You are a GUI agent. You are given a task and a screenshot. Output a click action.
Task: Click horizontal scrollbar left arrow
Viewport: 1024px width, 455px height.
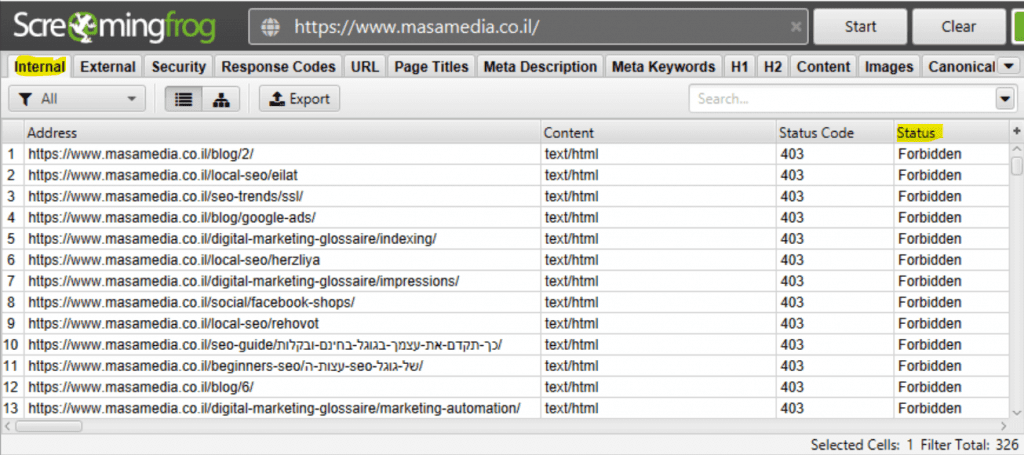coord(7,426)
